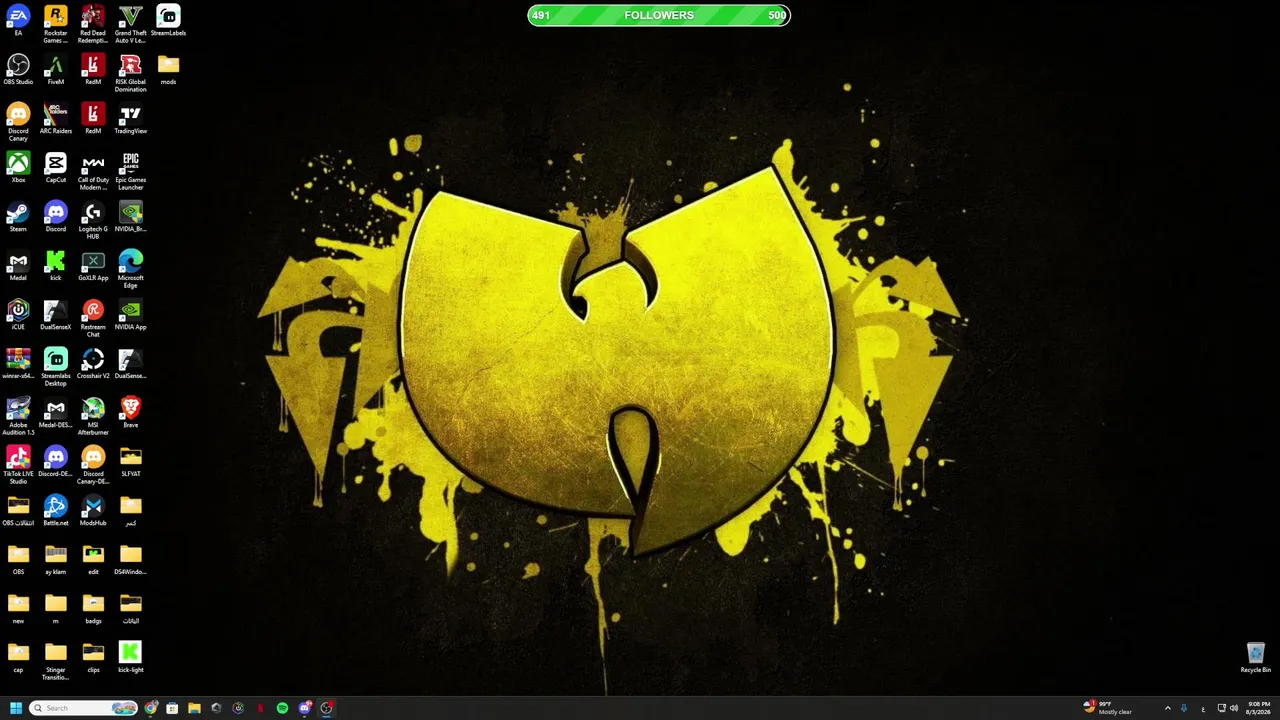The width and height of the screenshot is (1280, 720).
Task: Select the badgs folder icon
Action: point(93,609)
